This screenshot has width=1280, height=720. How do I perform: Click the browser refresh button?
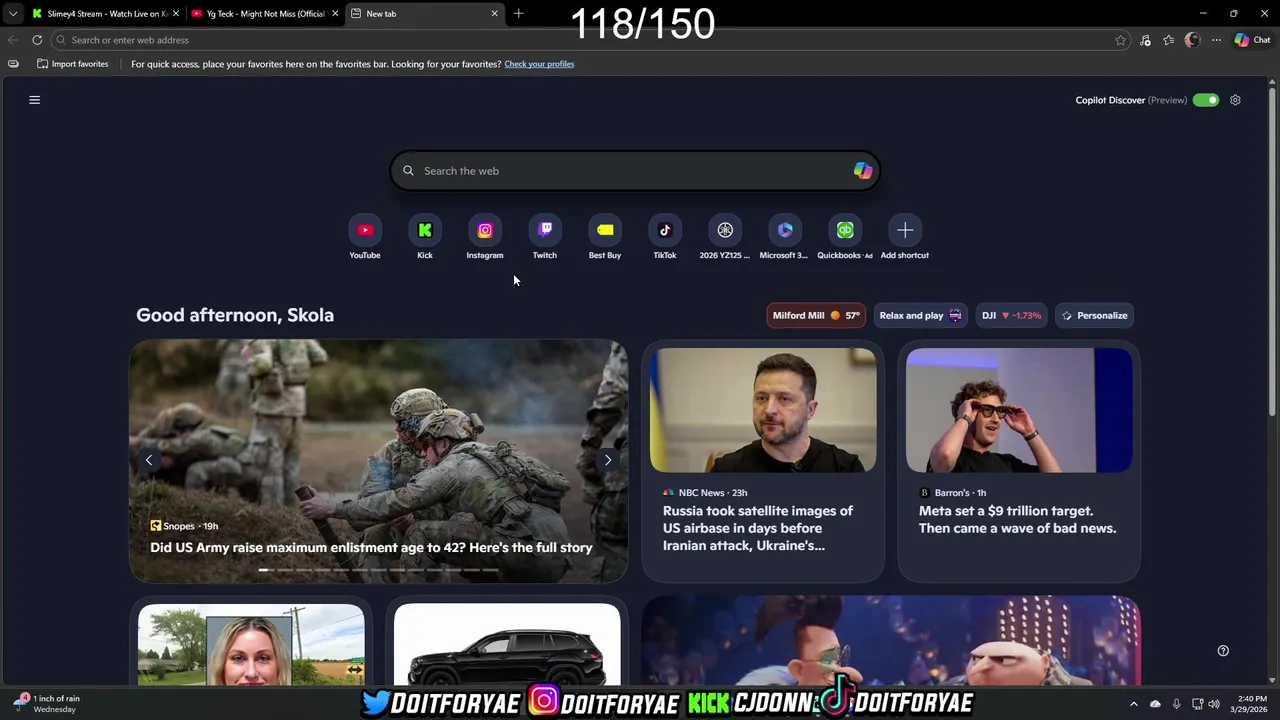(x=37, y=40)
